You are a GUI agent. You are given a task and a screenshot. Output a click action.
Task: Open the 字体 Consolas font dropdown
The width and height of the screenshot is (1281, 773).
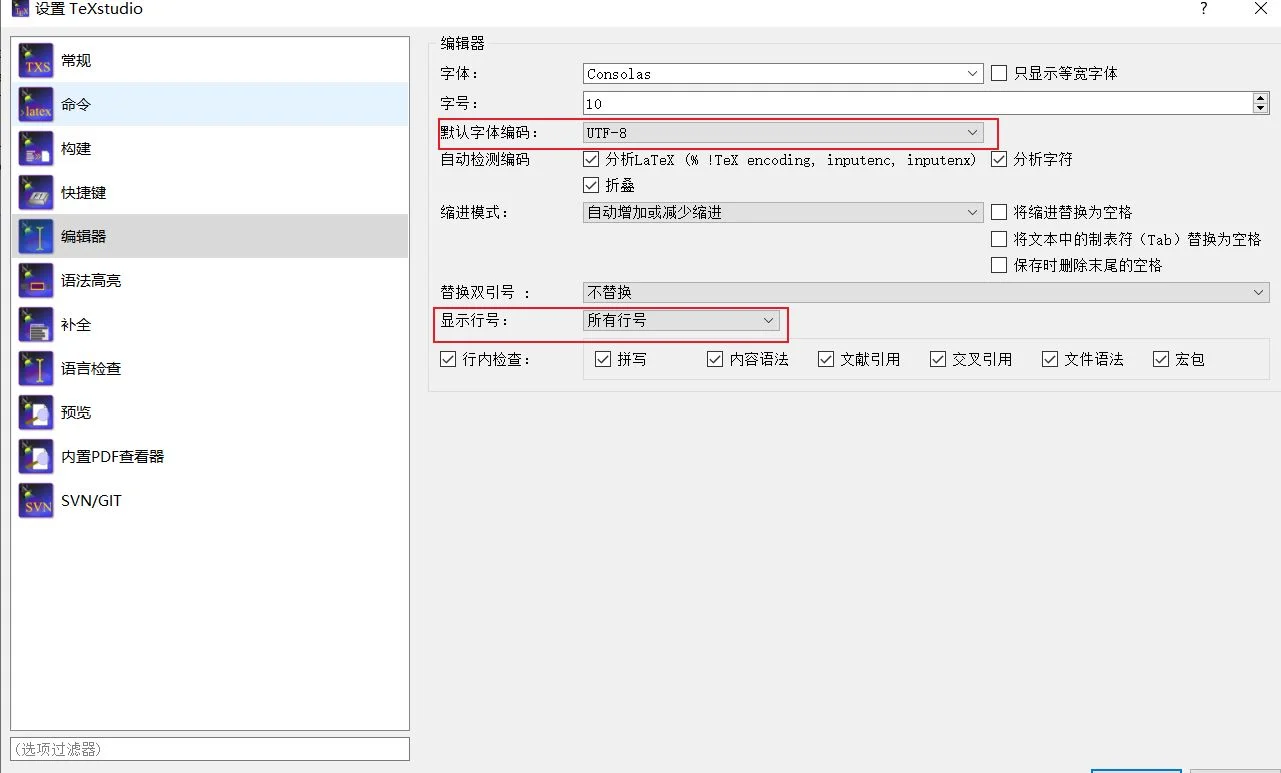[783, 74]
